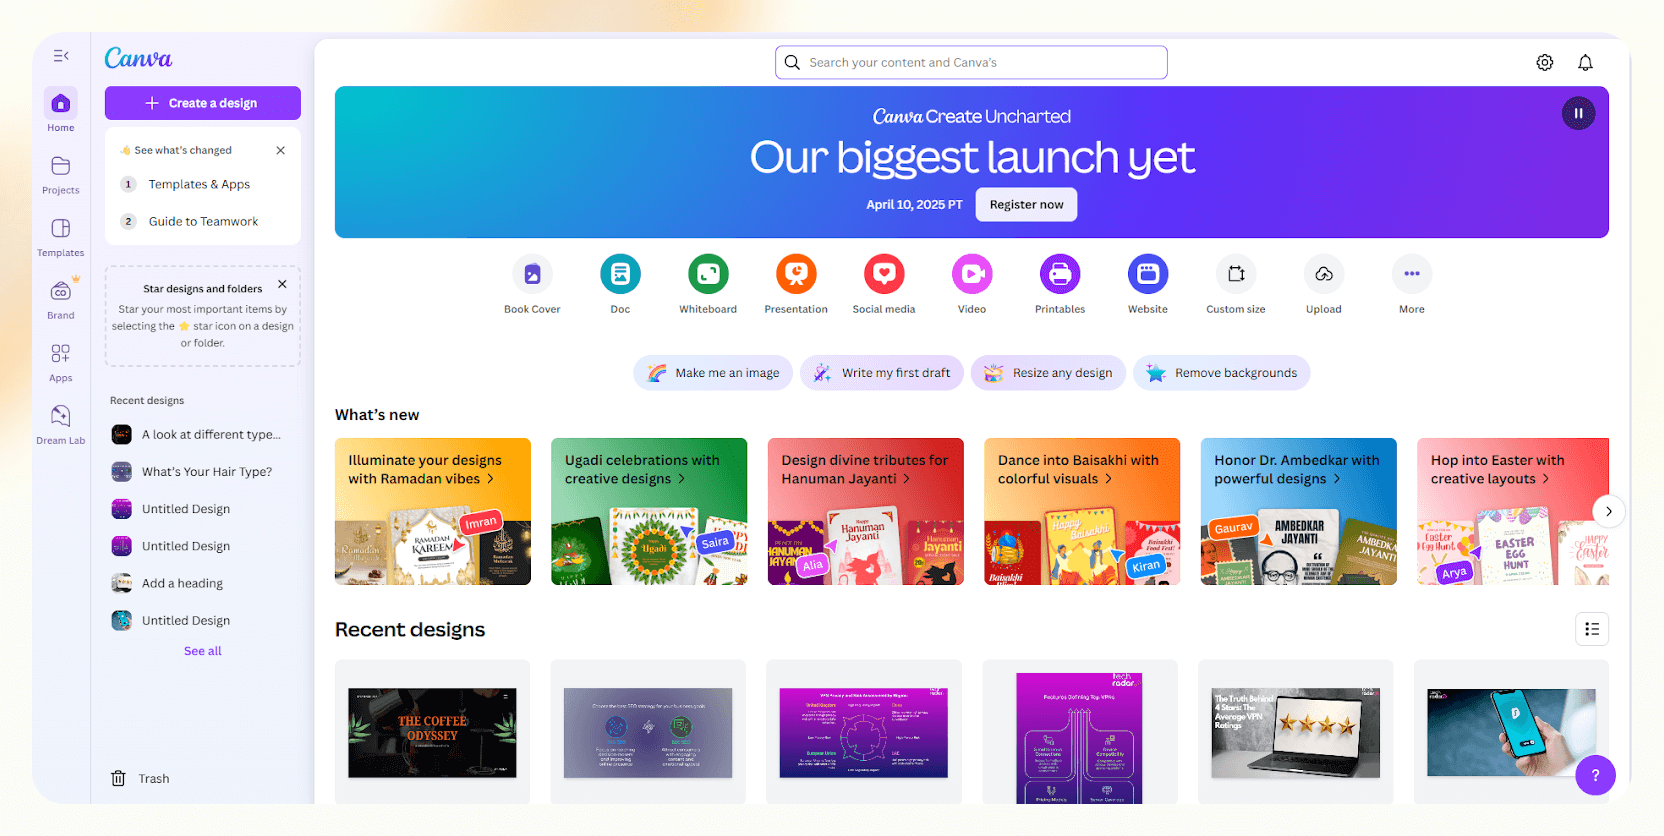Open Templates in the sidebar
Image resolution: width=1664 pixels, height=836 pixels.
point(60,237)
